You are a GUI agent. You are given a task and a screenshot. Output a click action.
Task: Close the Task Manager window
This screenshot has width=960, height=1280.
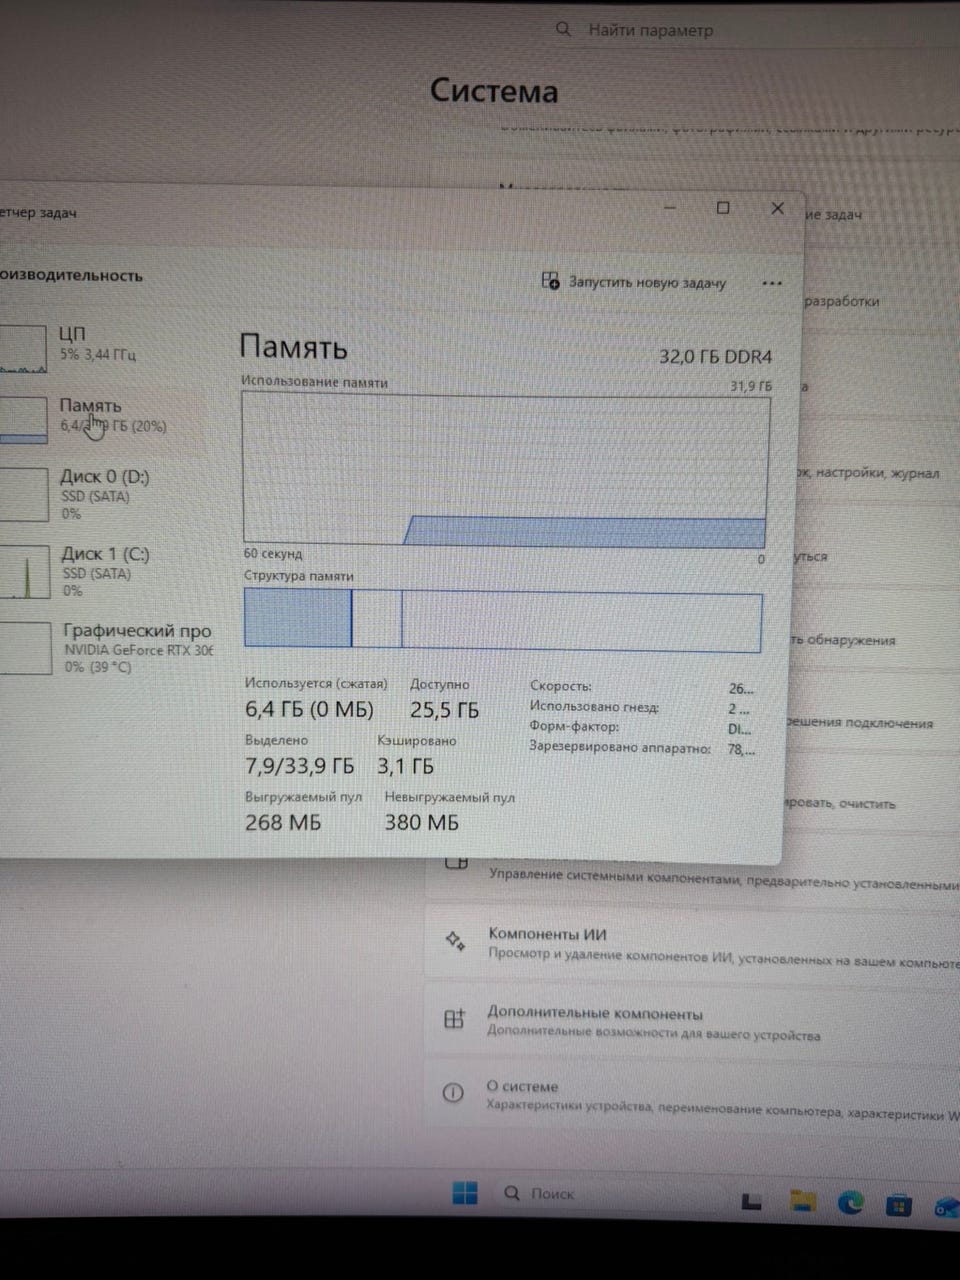coord(777,208)
